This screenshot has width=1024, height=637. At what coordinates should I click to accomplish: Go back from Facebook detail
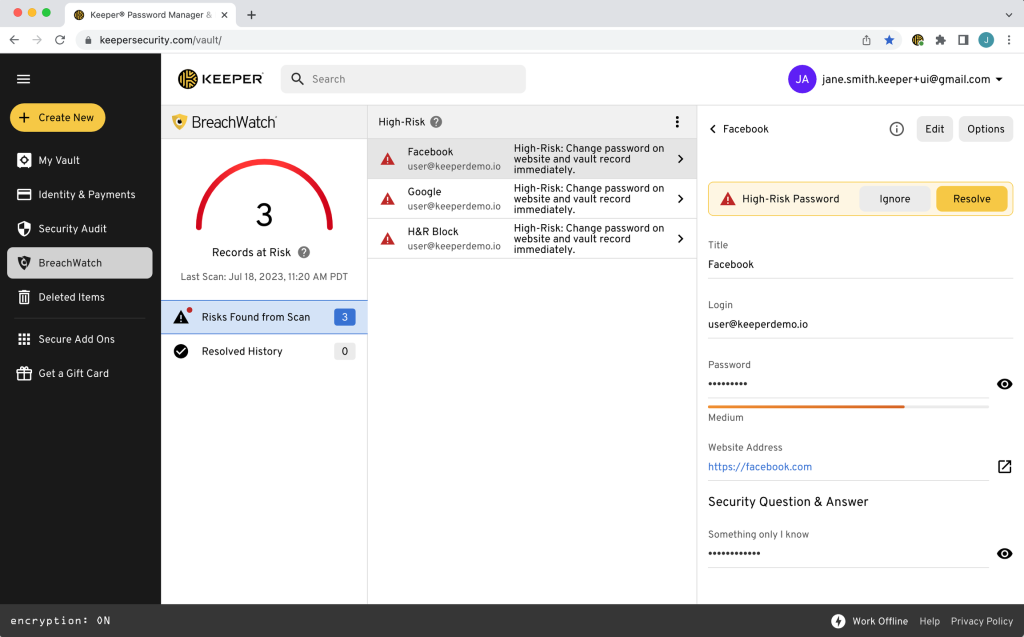(712, 129)
